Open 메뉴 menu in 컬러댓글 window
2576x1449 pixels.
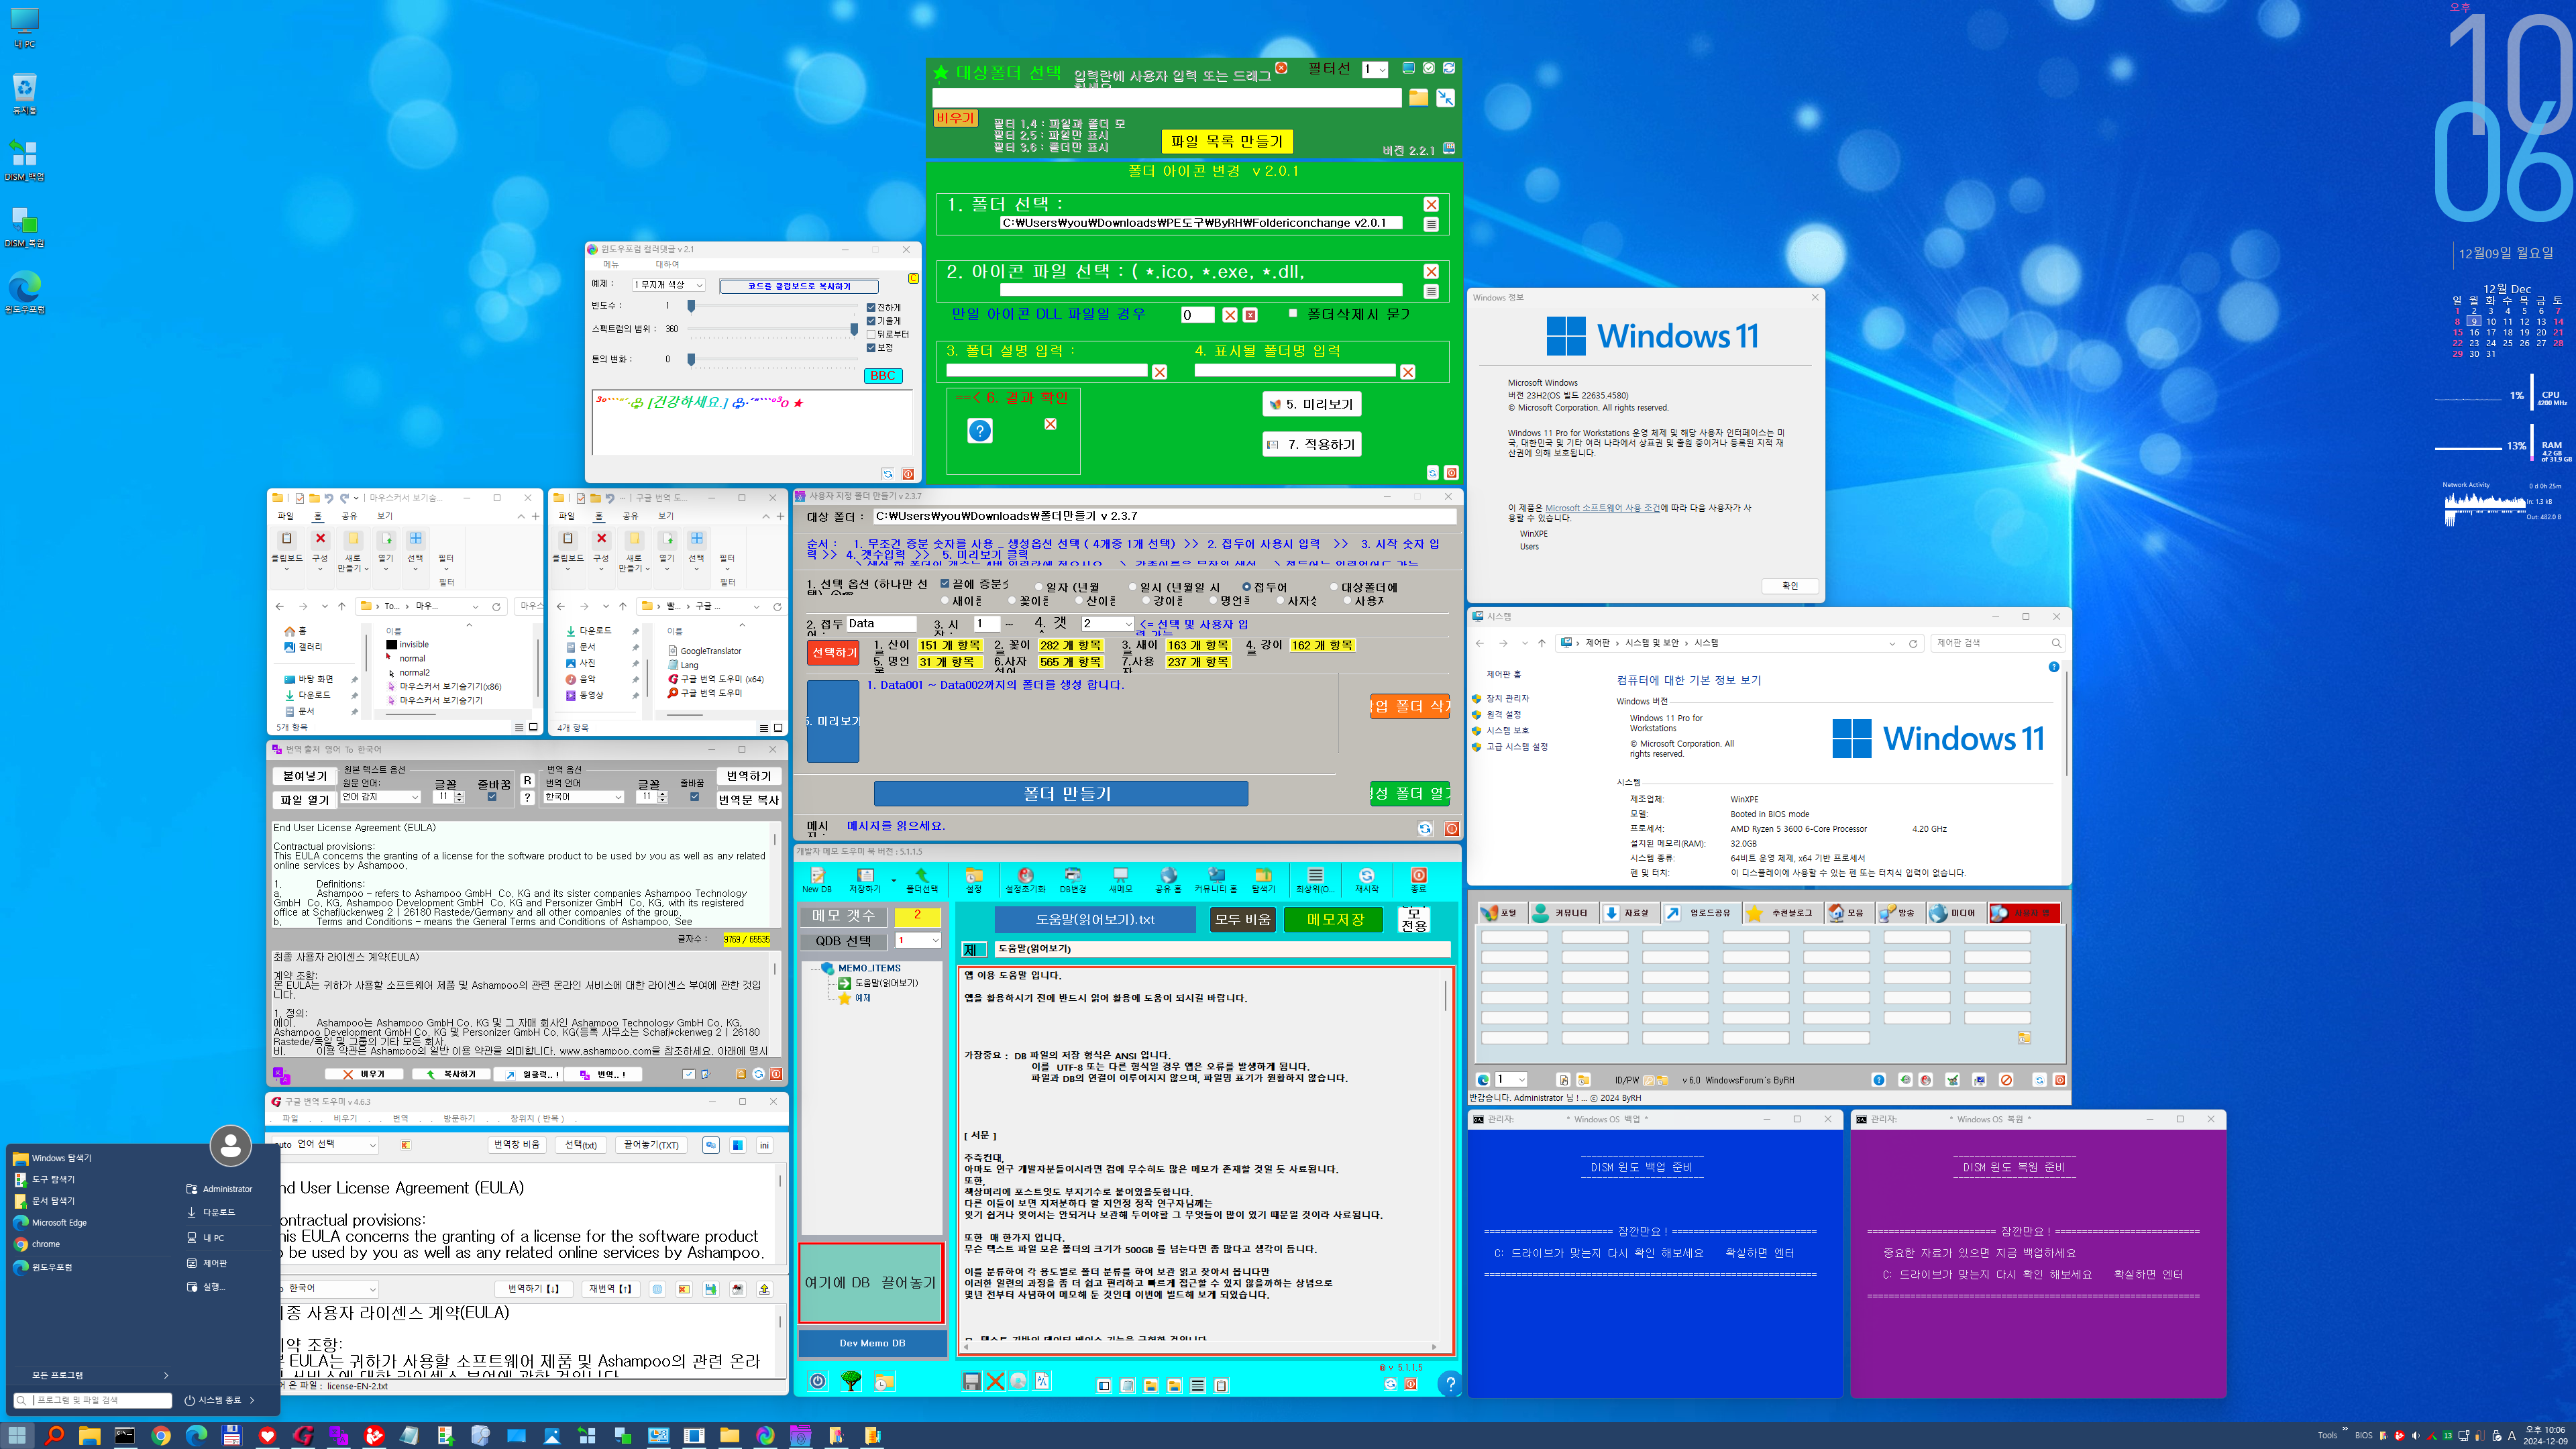point(611,265)
